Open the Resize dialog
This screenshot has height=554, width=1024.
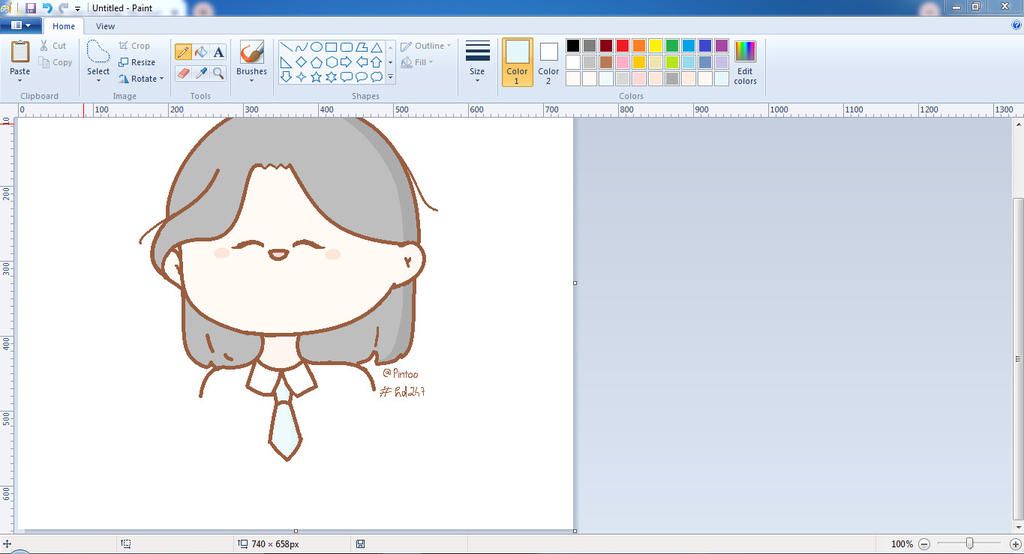click(x=137, y=62)
